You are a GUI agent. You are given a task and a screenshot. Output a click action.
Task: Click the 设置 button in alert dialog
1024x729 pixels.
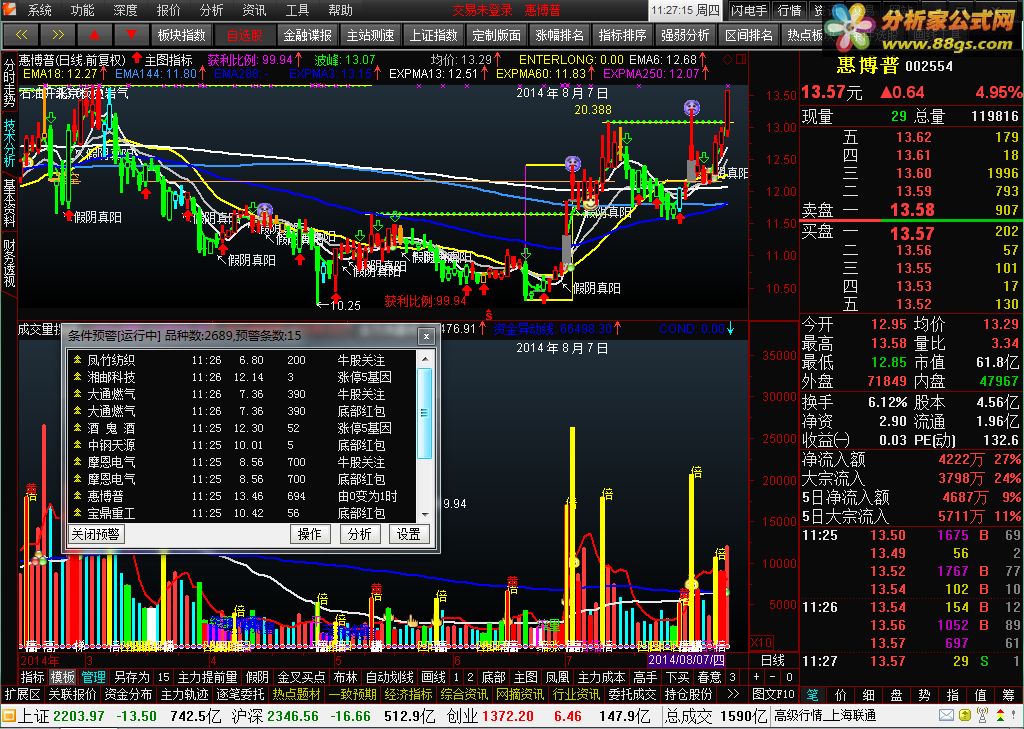click(x=409, y=534)
